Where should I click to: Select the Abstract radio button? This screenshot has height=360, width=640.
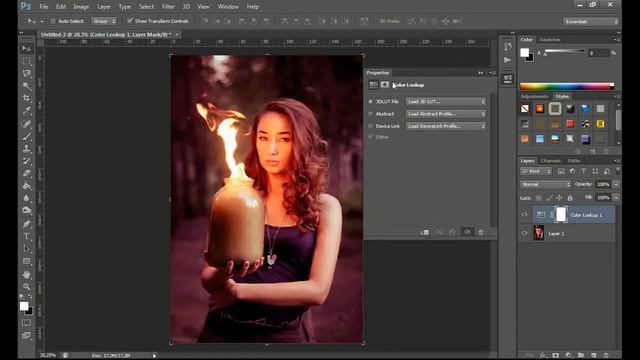[371, 114]
